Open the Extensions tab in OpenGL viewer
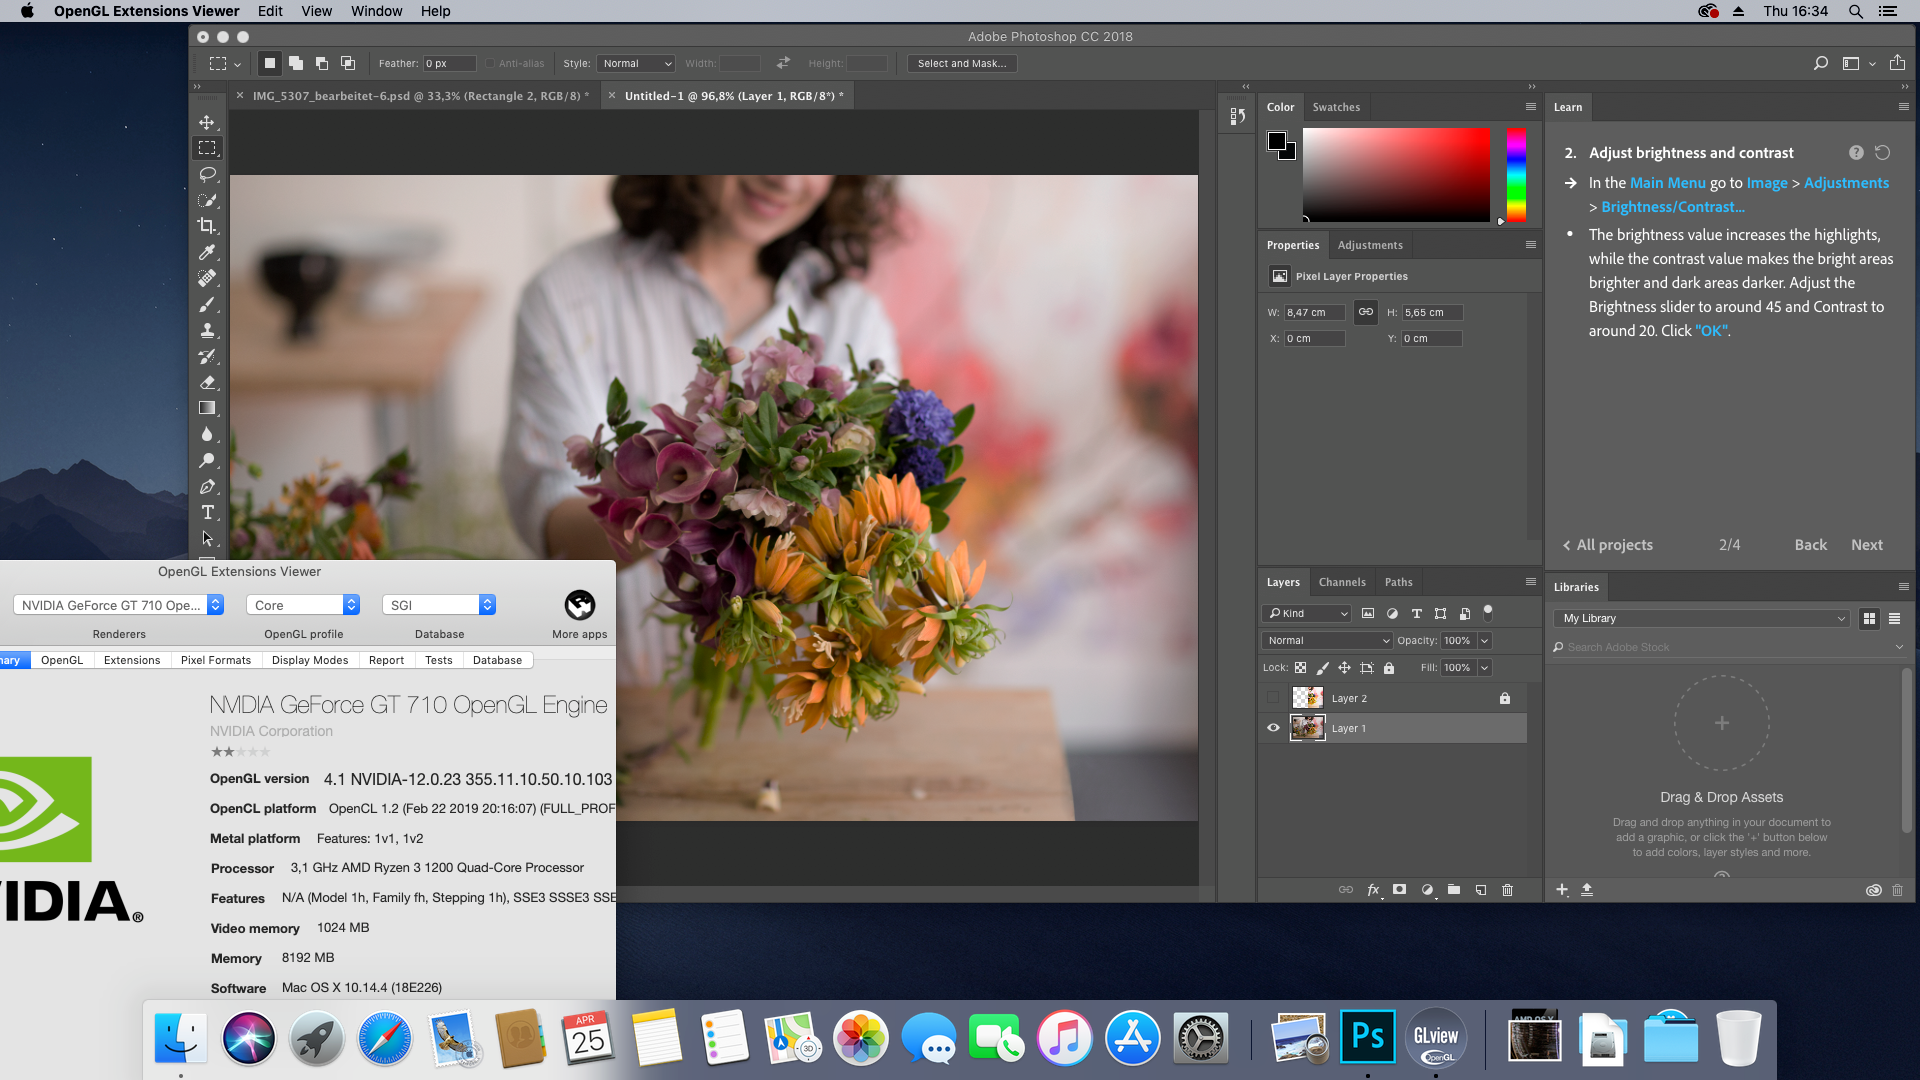Viewport: 1920px width, 1080px height. [132, 660]
